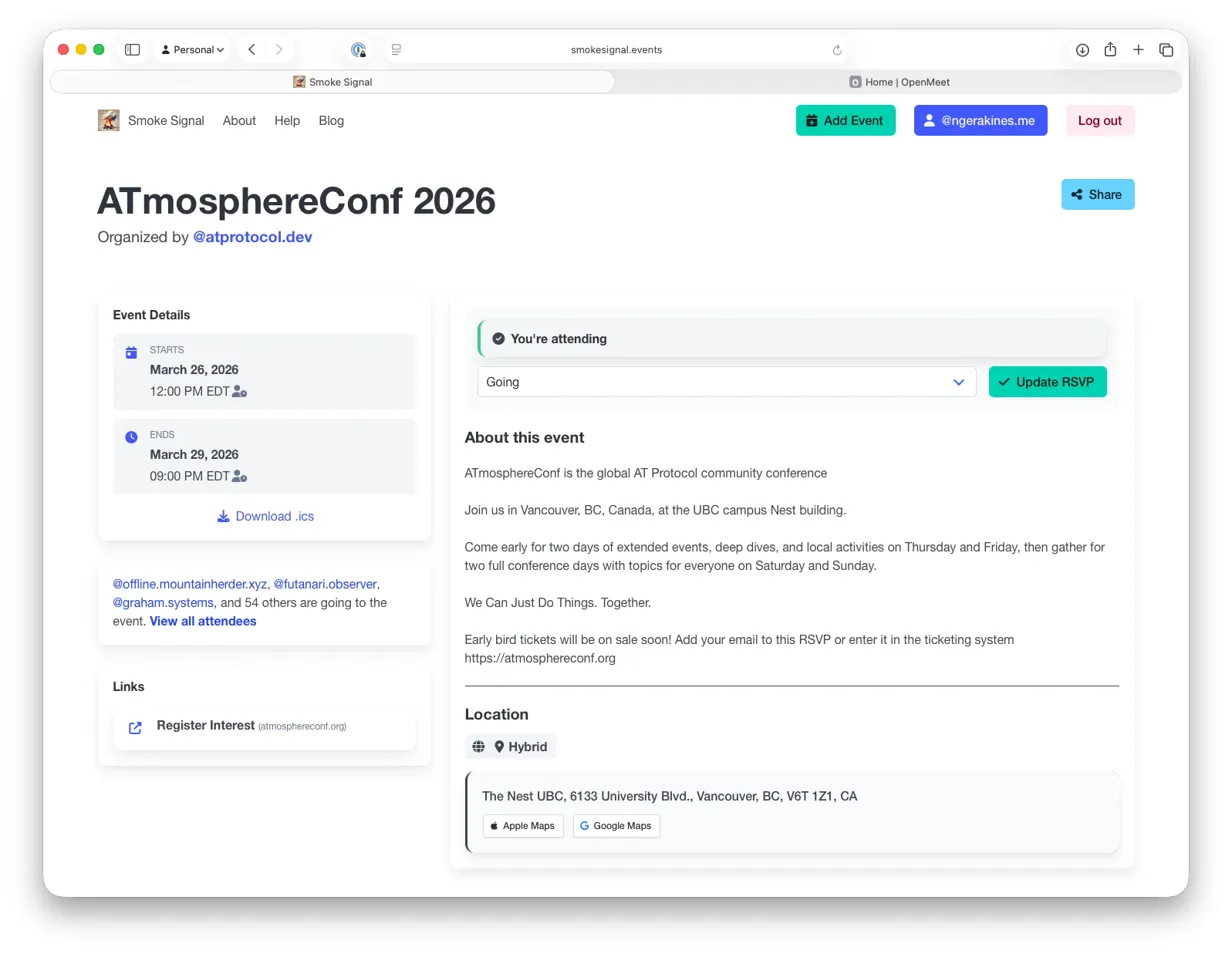Open the About menu item
The image size is (1232, 954).
tap(239, 121)
